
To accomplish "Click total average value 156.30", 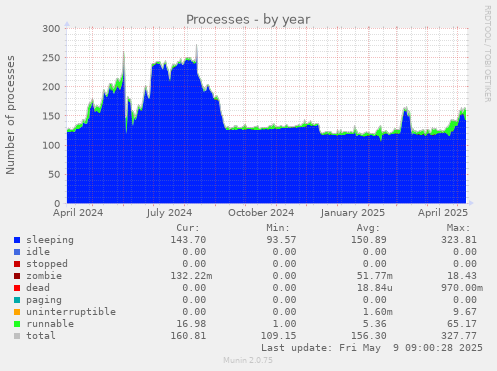I will pyautogui.click(x=369, y=336).
